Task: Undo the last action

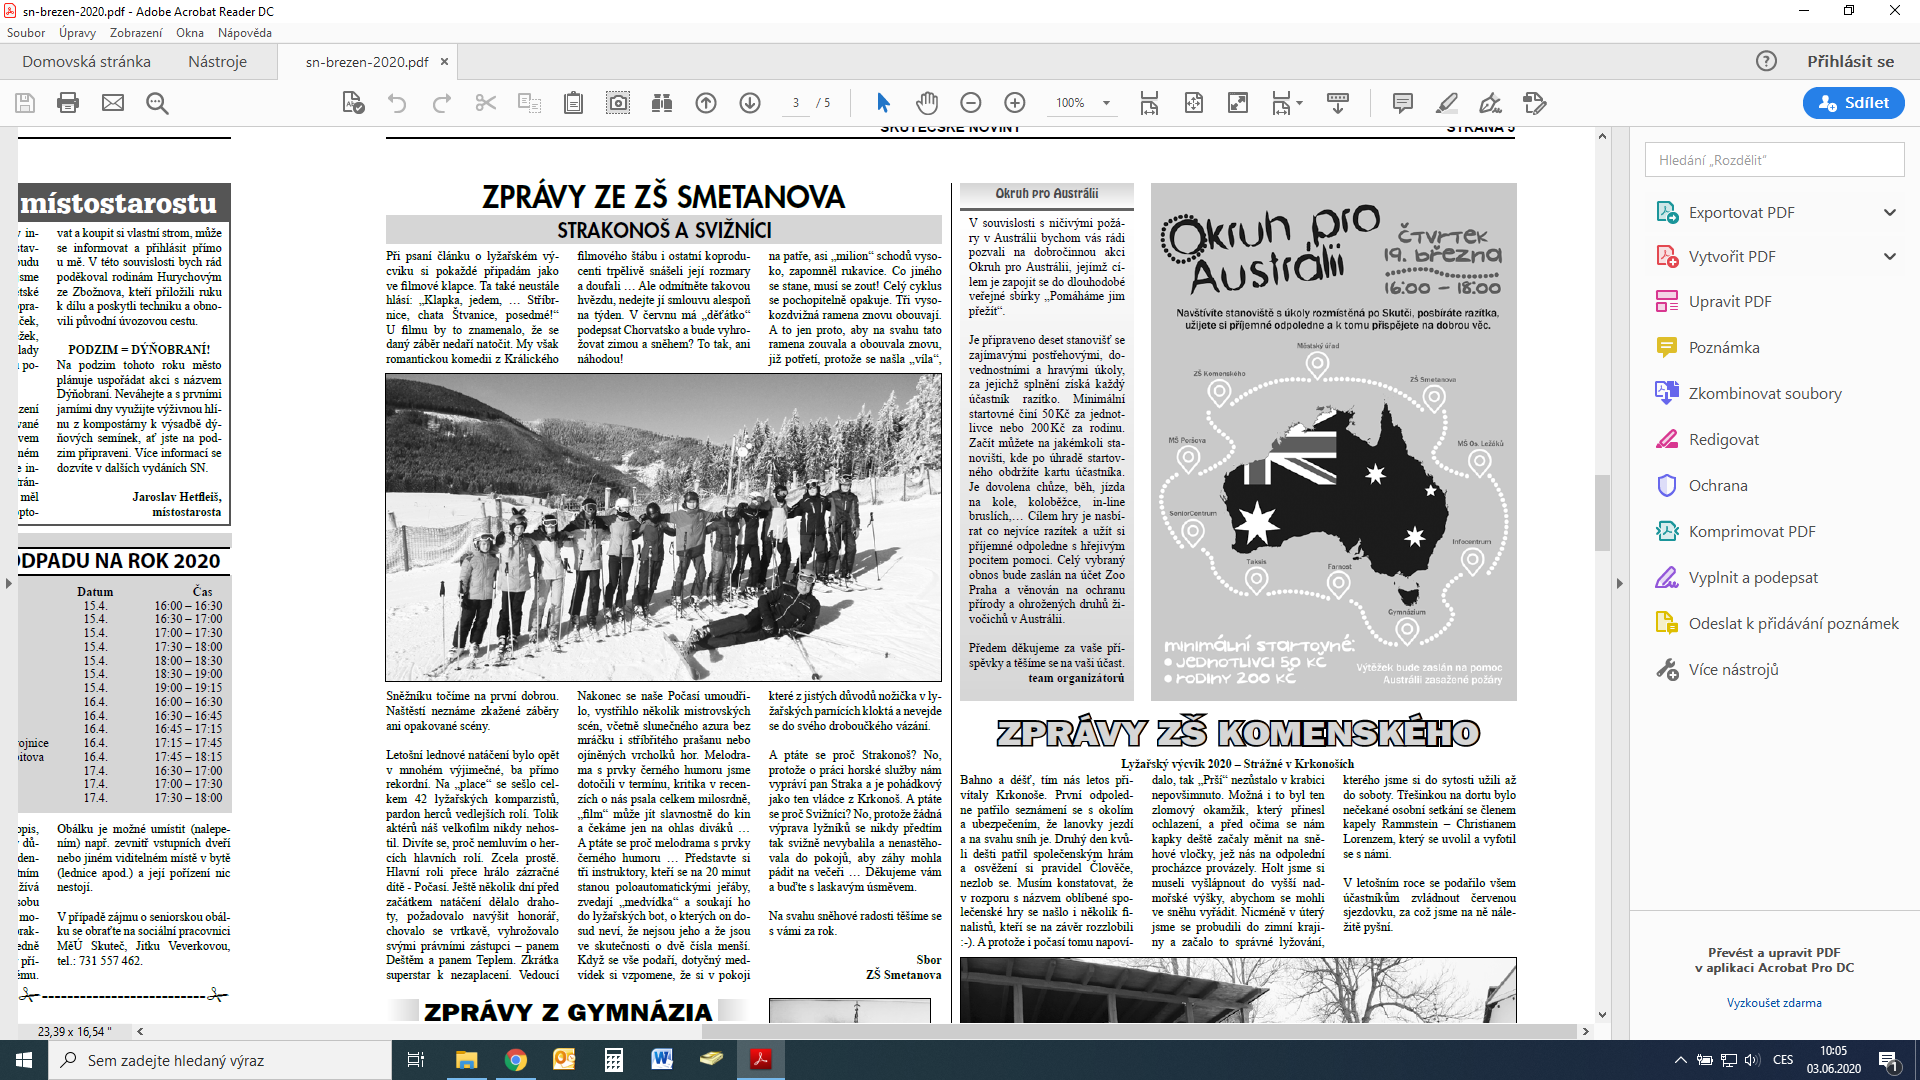Action: (397, 103)
